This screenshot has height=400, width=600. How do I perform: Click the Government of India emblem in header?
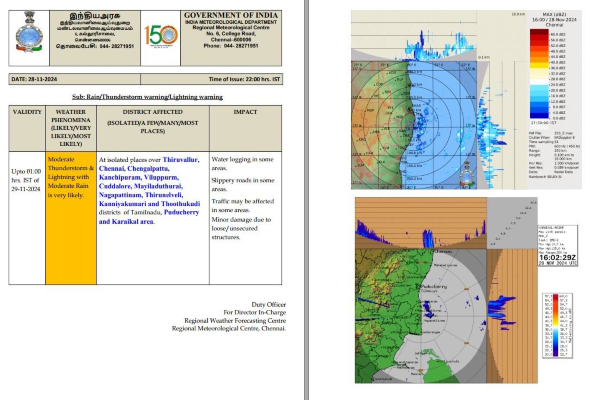(x=29, y=32)
